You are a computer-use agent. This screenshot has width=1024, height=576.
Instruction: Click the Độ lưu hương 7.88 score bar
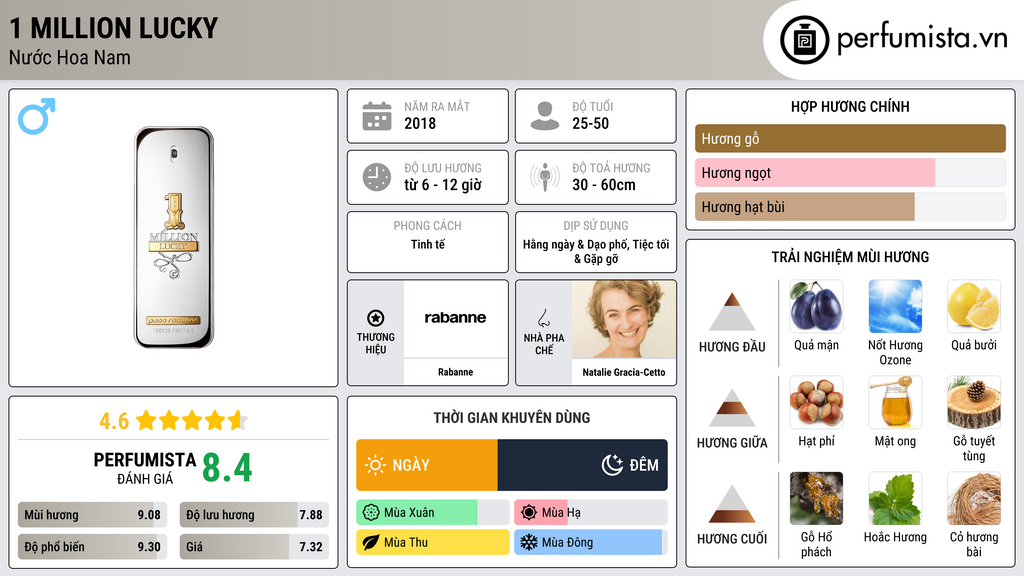point(254,515)
